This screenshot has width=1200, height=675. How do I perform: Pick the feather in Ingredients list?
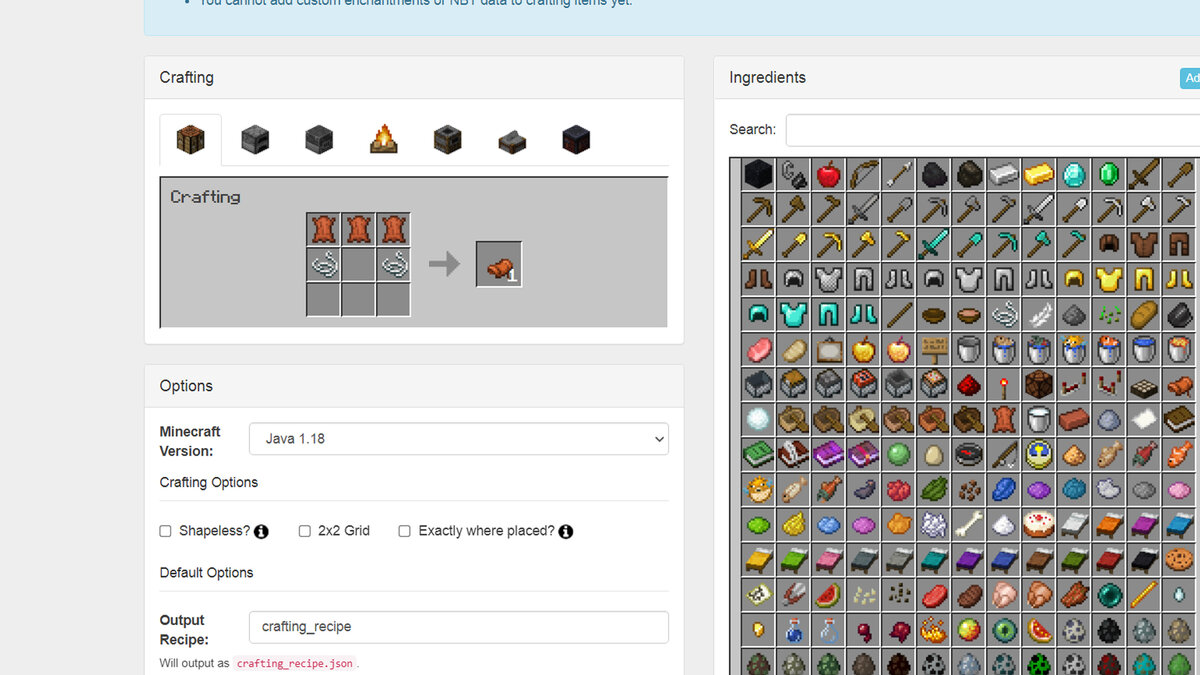click(x=1039, y=314)
